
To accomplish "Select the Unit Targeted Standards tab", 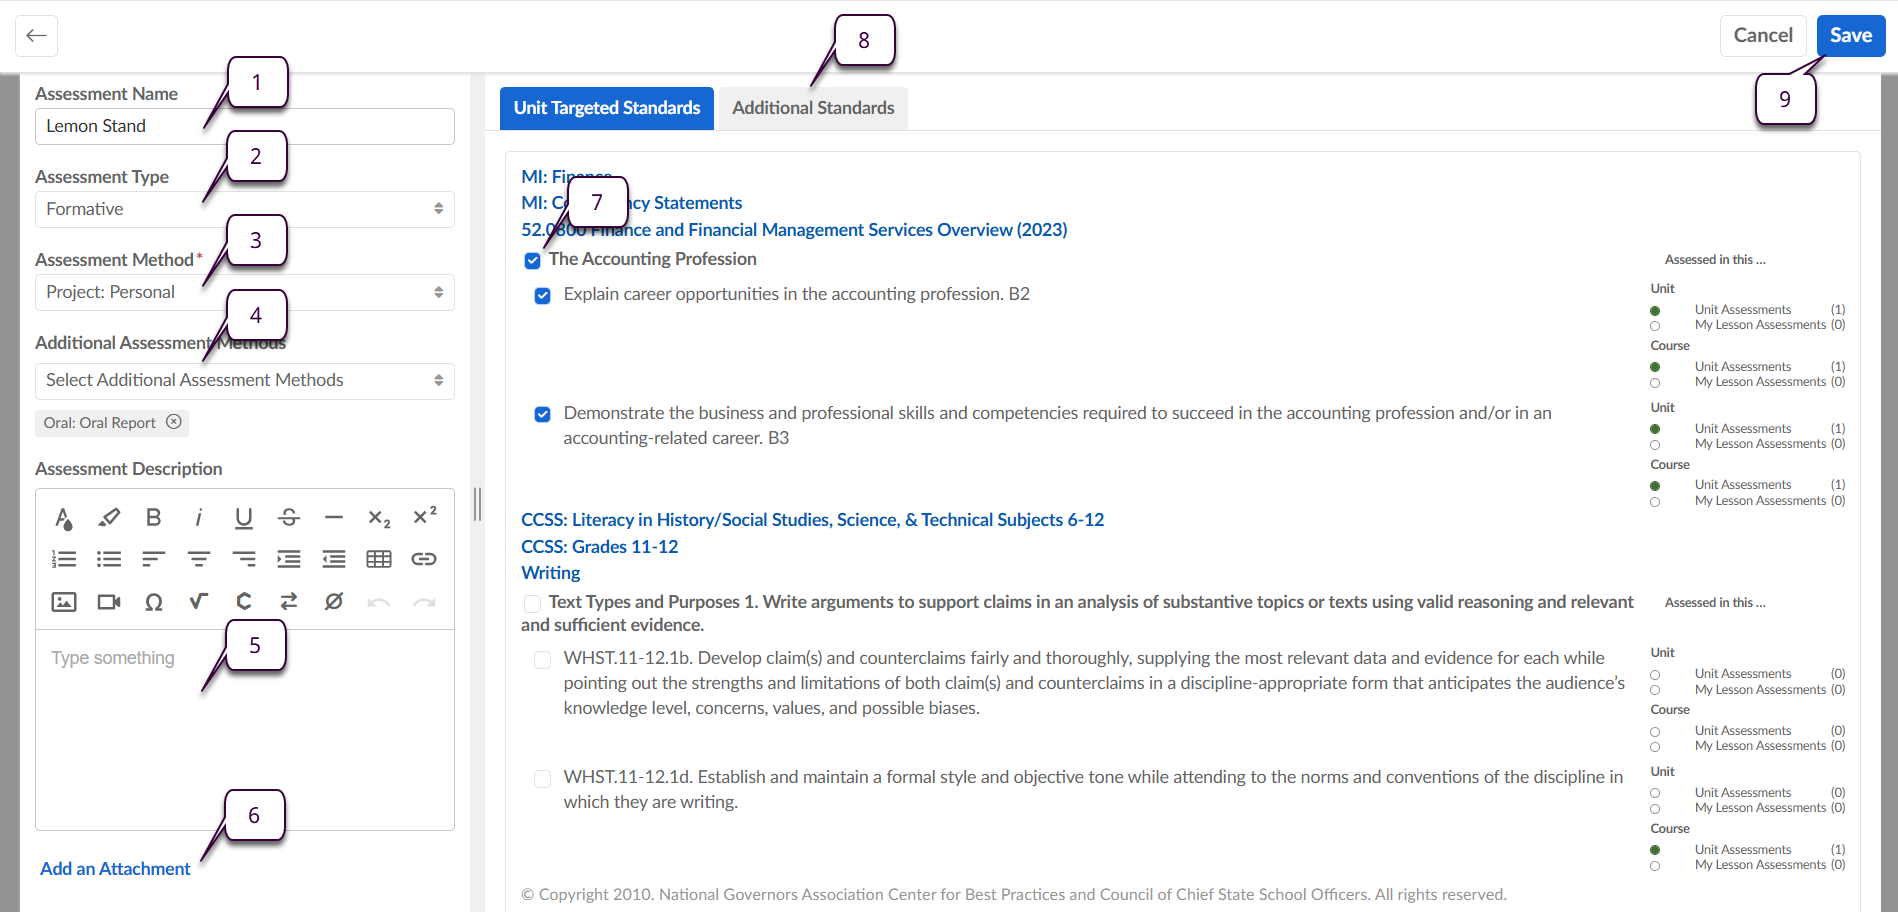I will tap(607, 108).
